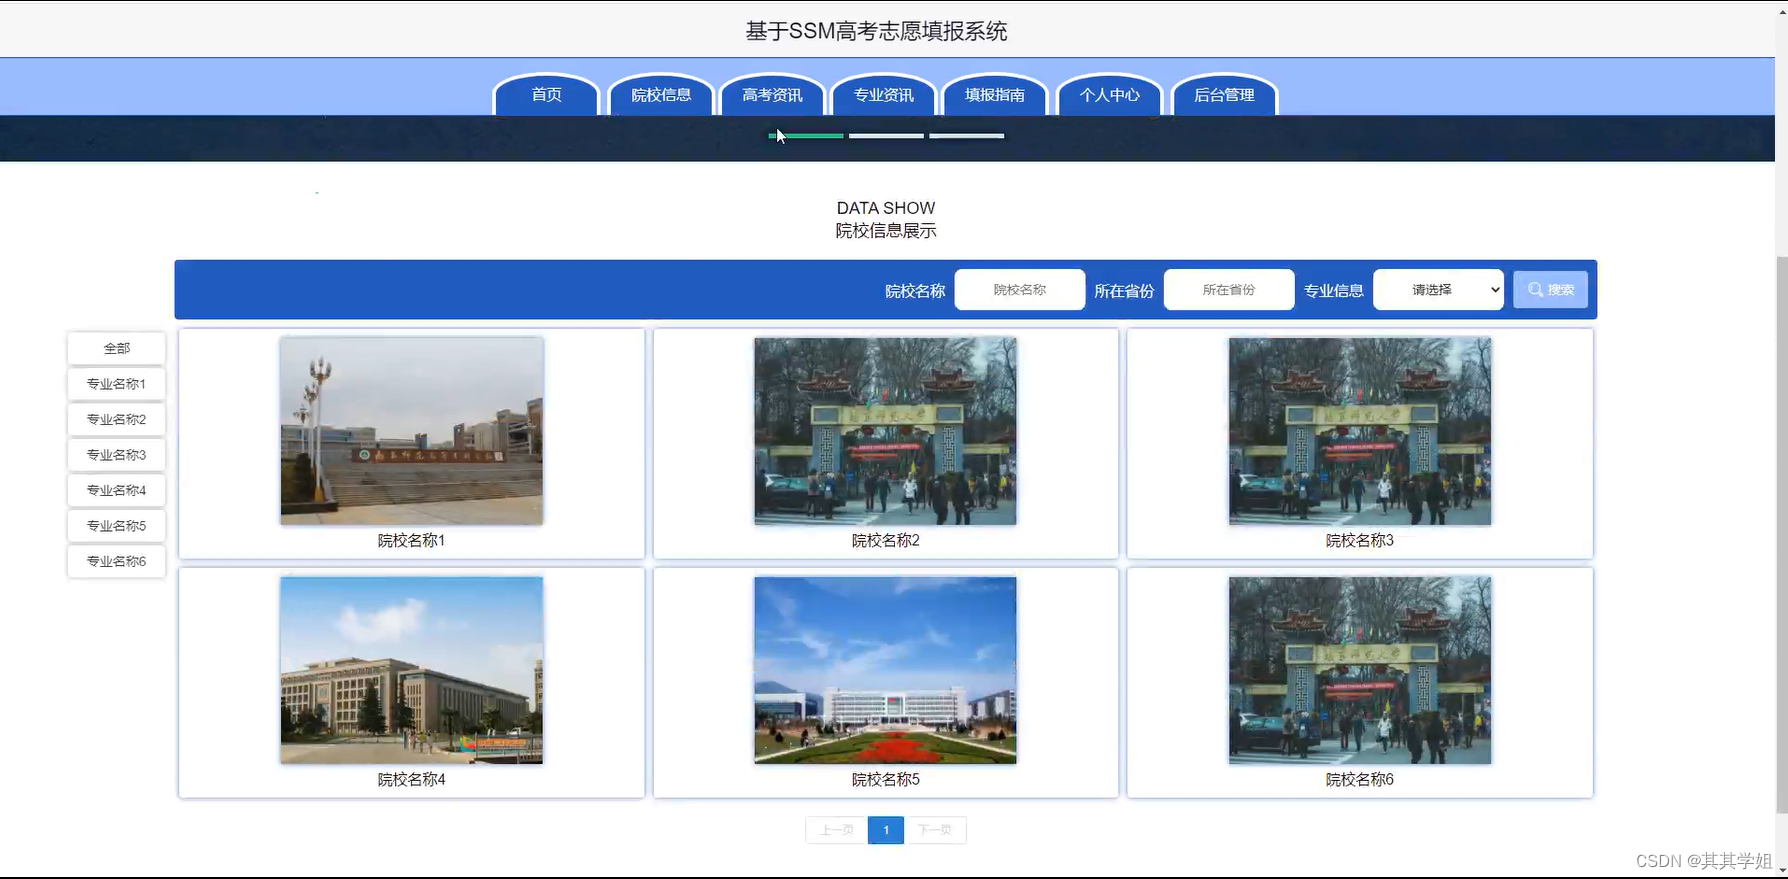Image resolution: width=1788 pixels, height=879 pixels.
Task: Click the magnifier search button
Action: click(1550, 290)
